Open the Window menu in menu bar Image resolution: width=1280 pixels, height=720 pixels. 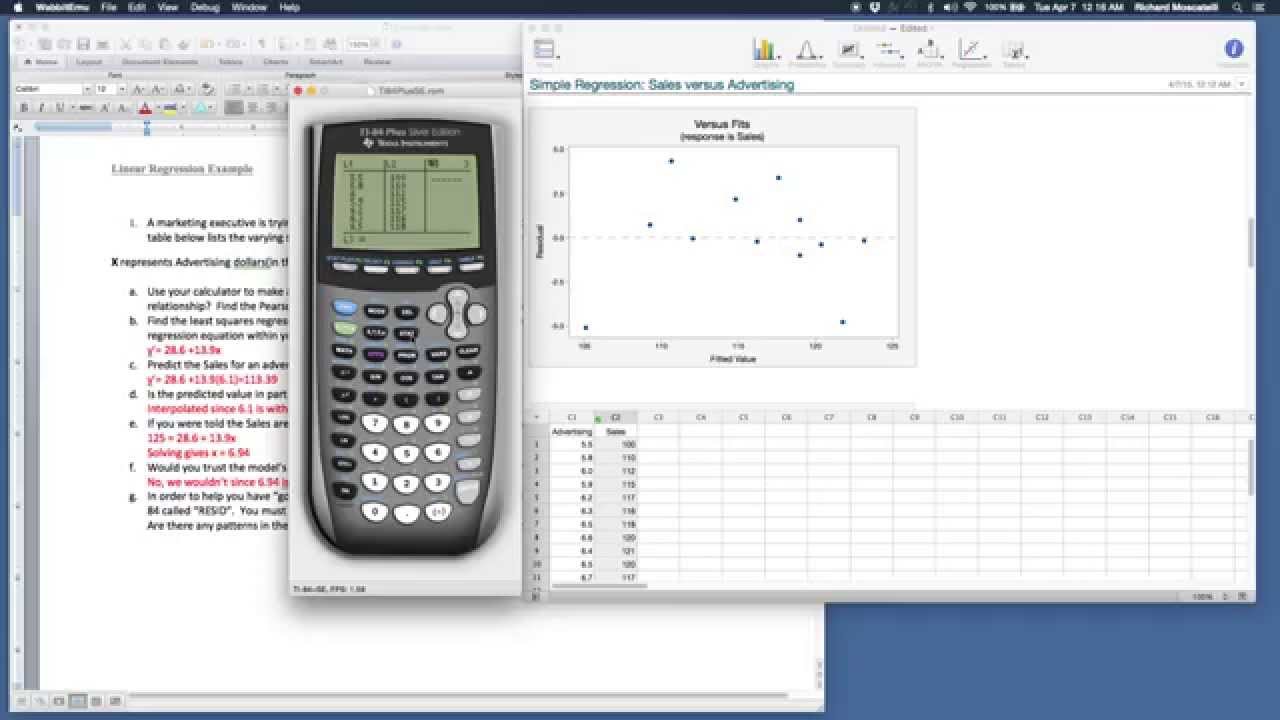249,7
